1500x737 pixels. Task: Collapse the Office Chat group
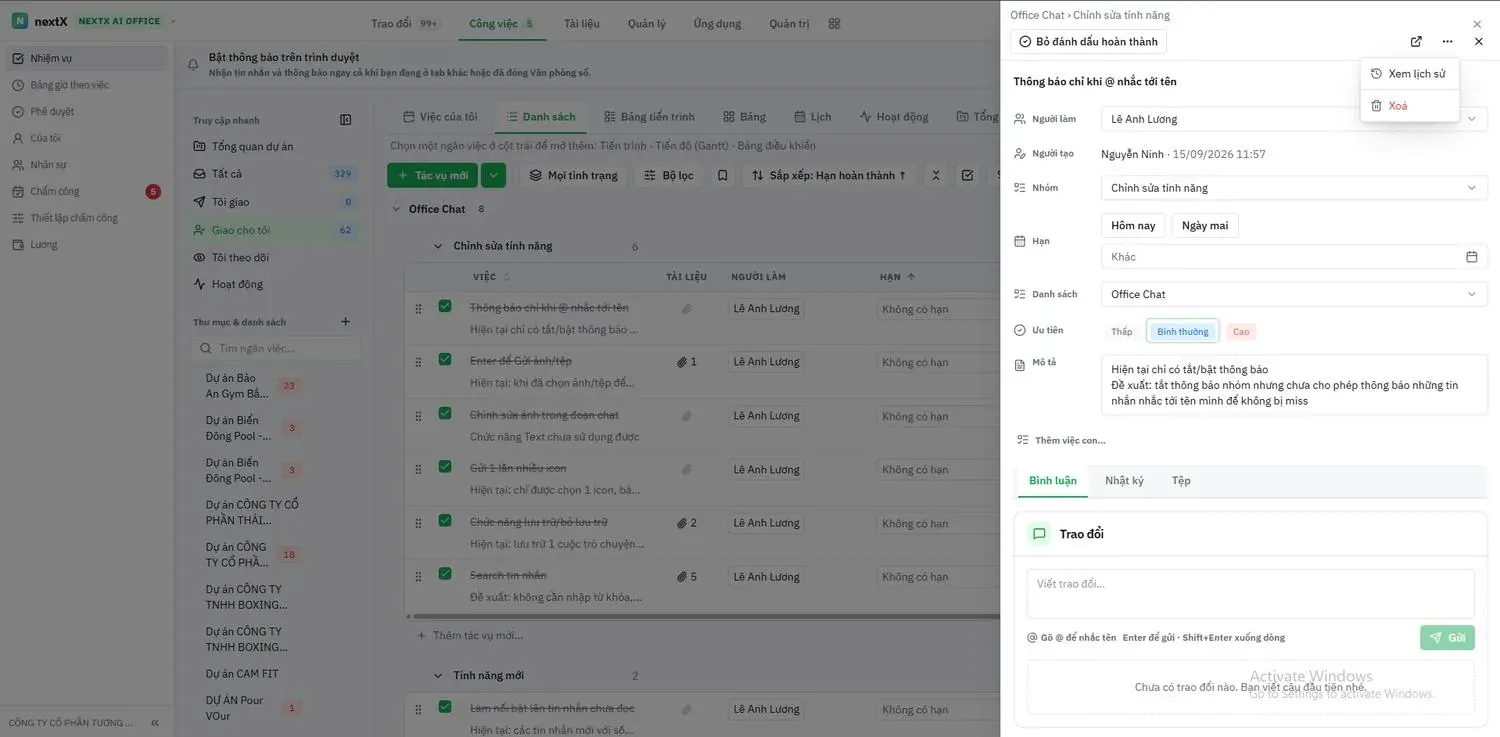(x=396, y=209)
